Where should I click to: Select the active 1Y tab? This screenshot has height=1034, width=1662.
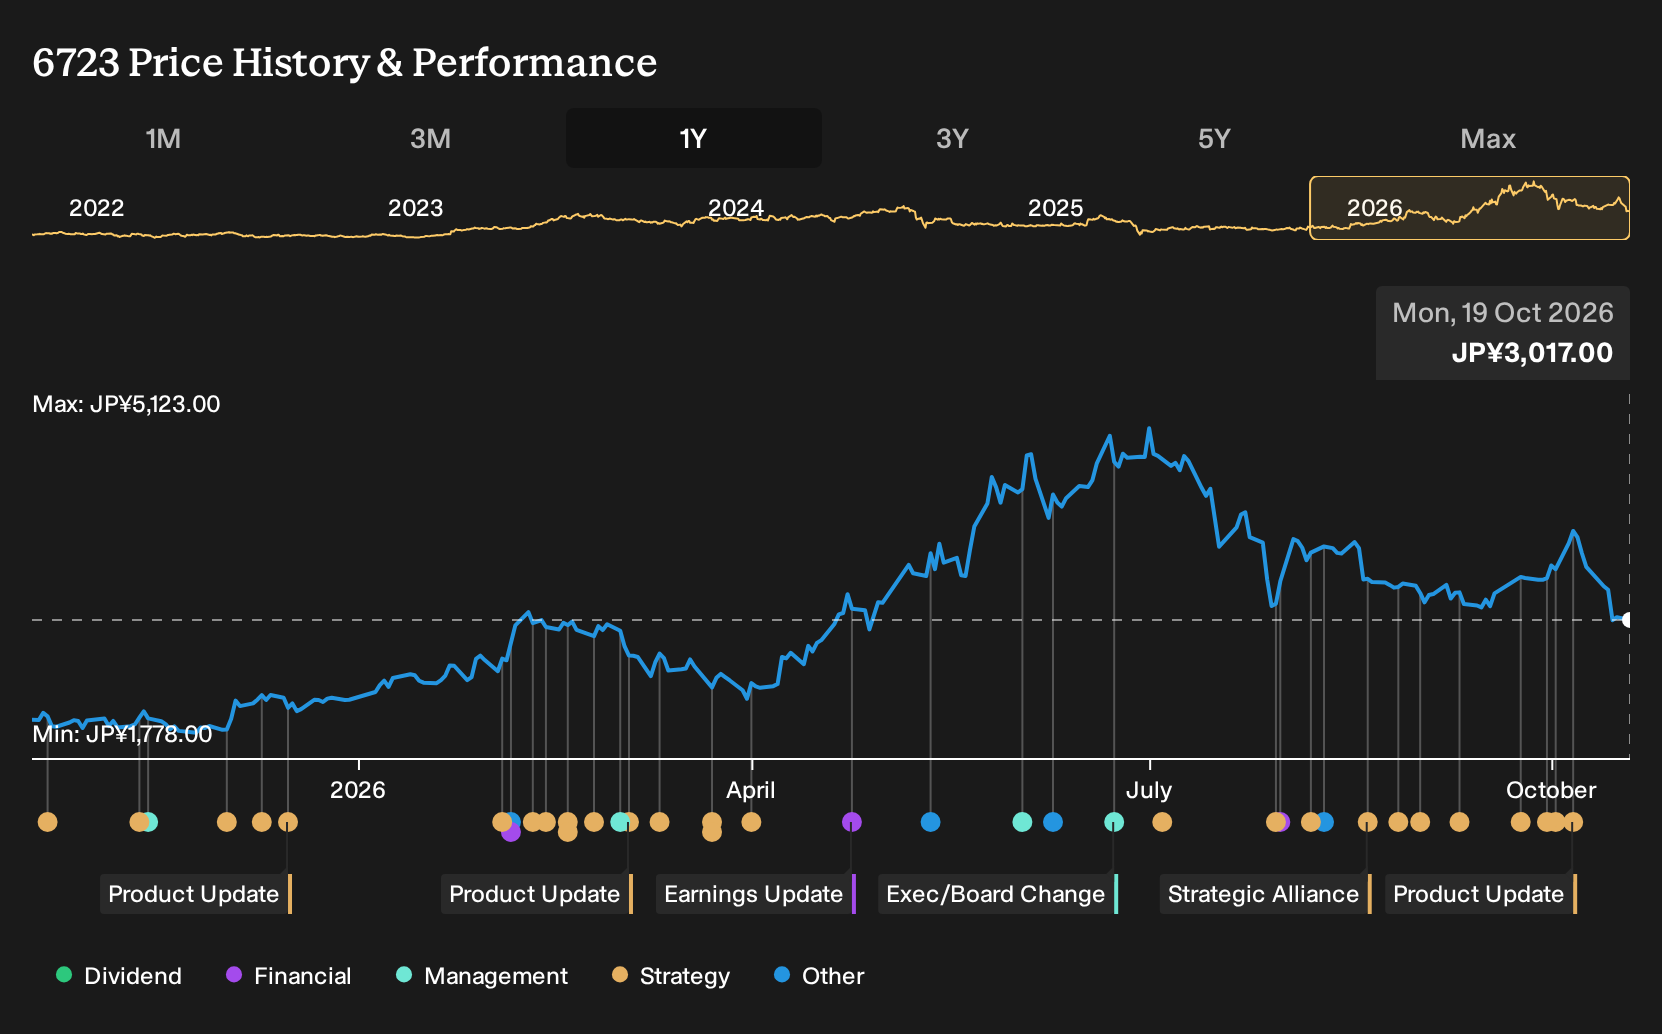693,138
